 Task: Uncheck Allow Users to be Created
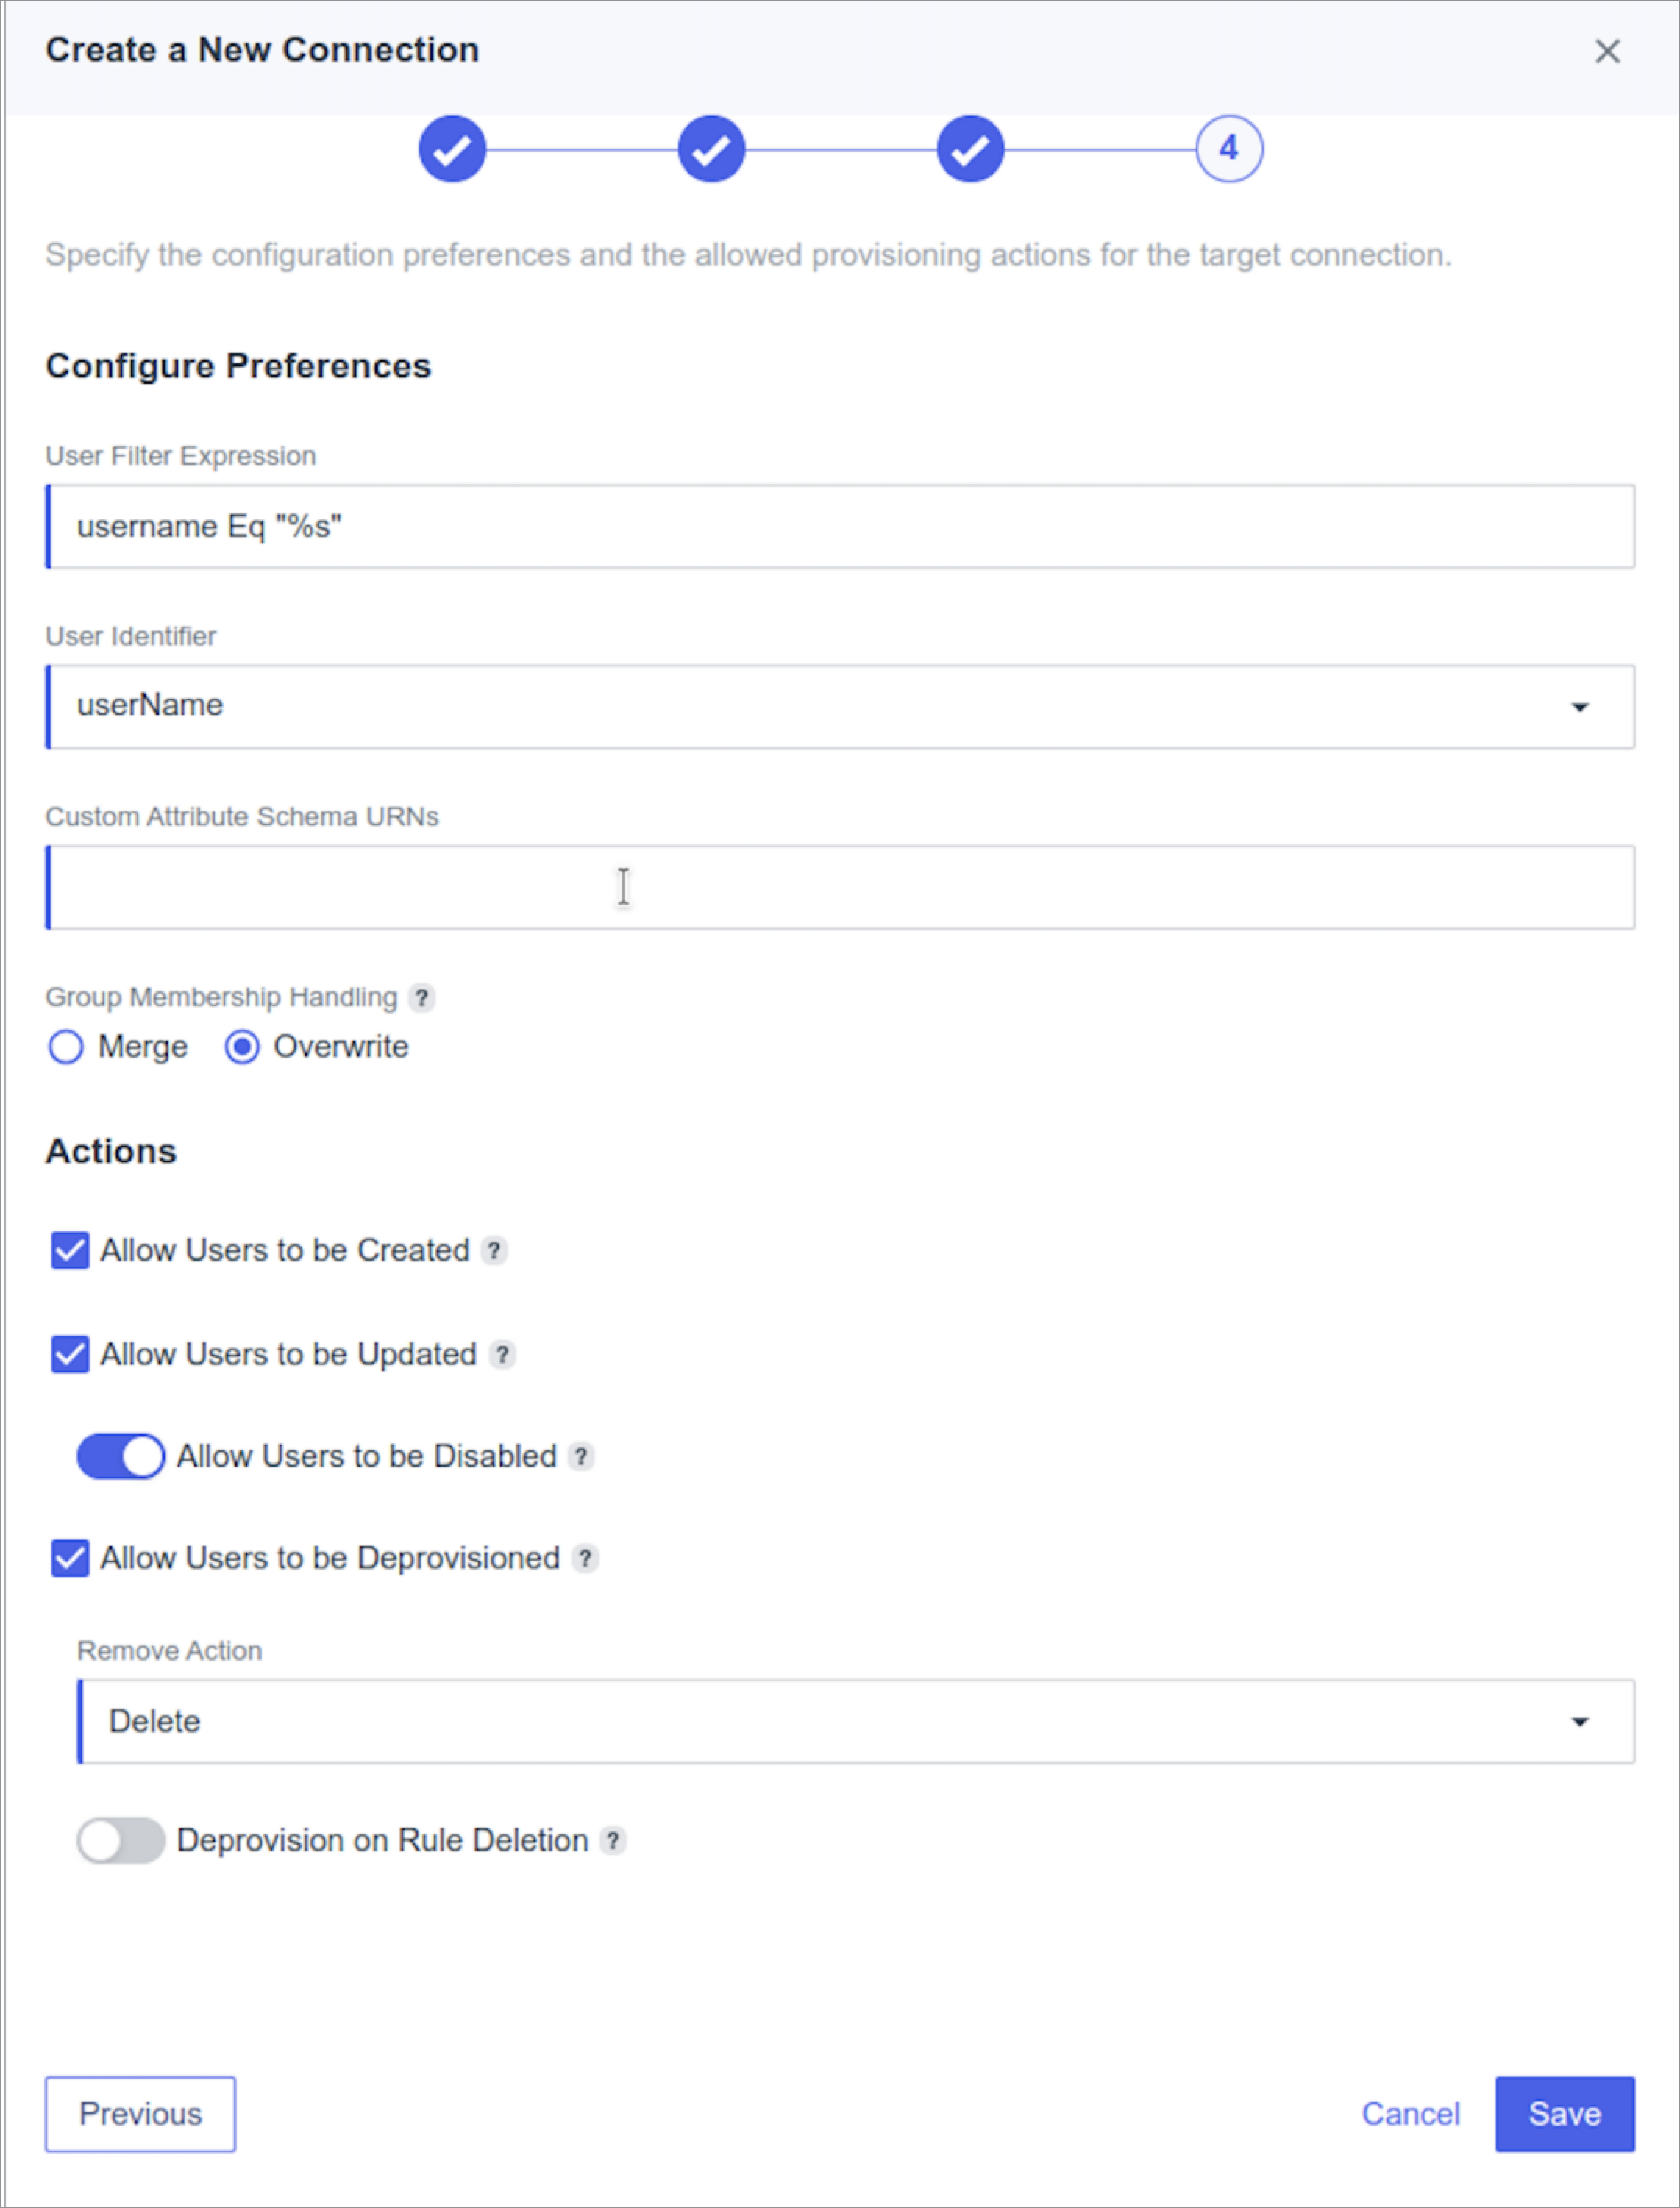(70, 1250)
